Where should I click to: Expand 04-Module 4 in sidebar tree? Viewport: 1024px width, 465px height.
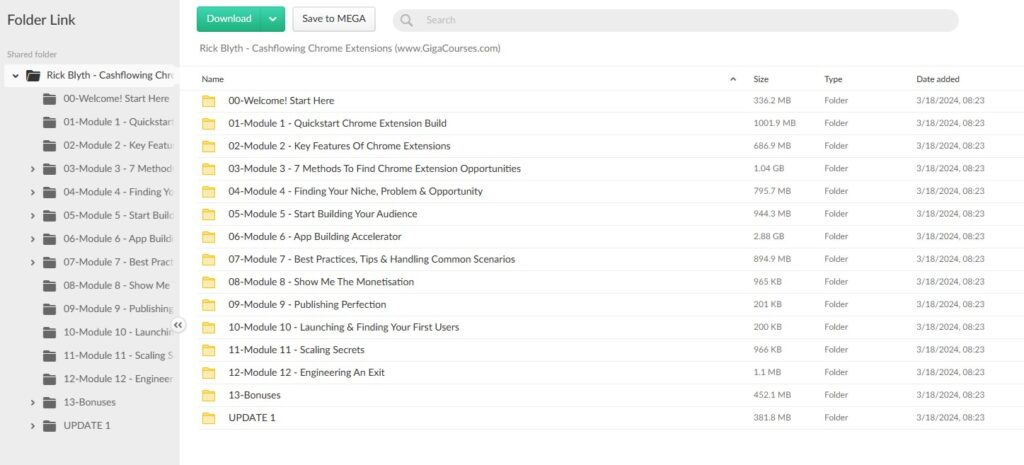click(33, 193)
